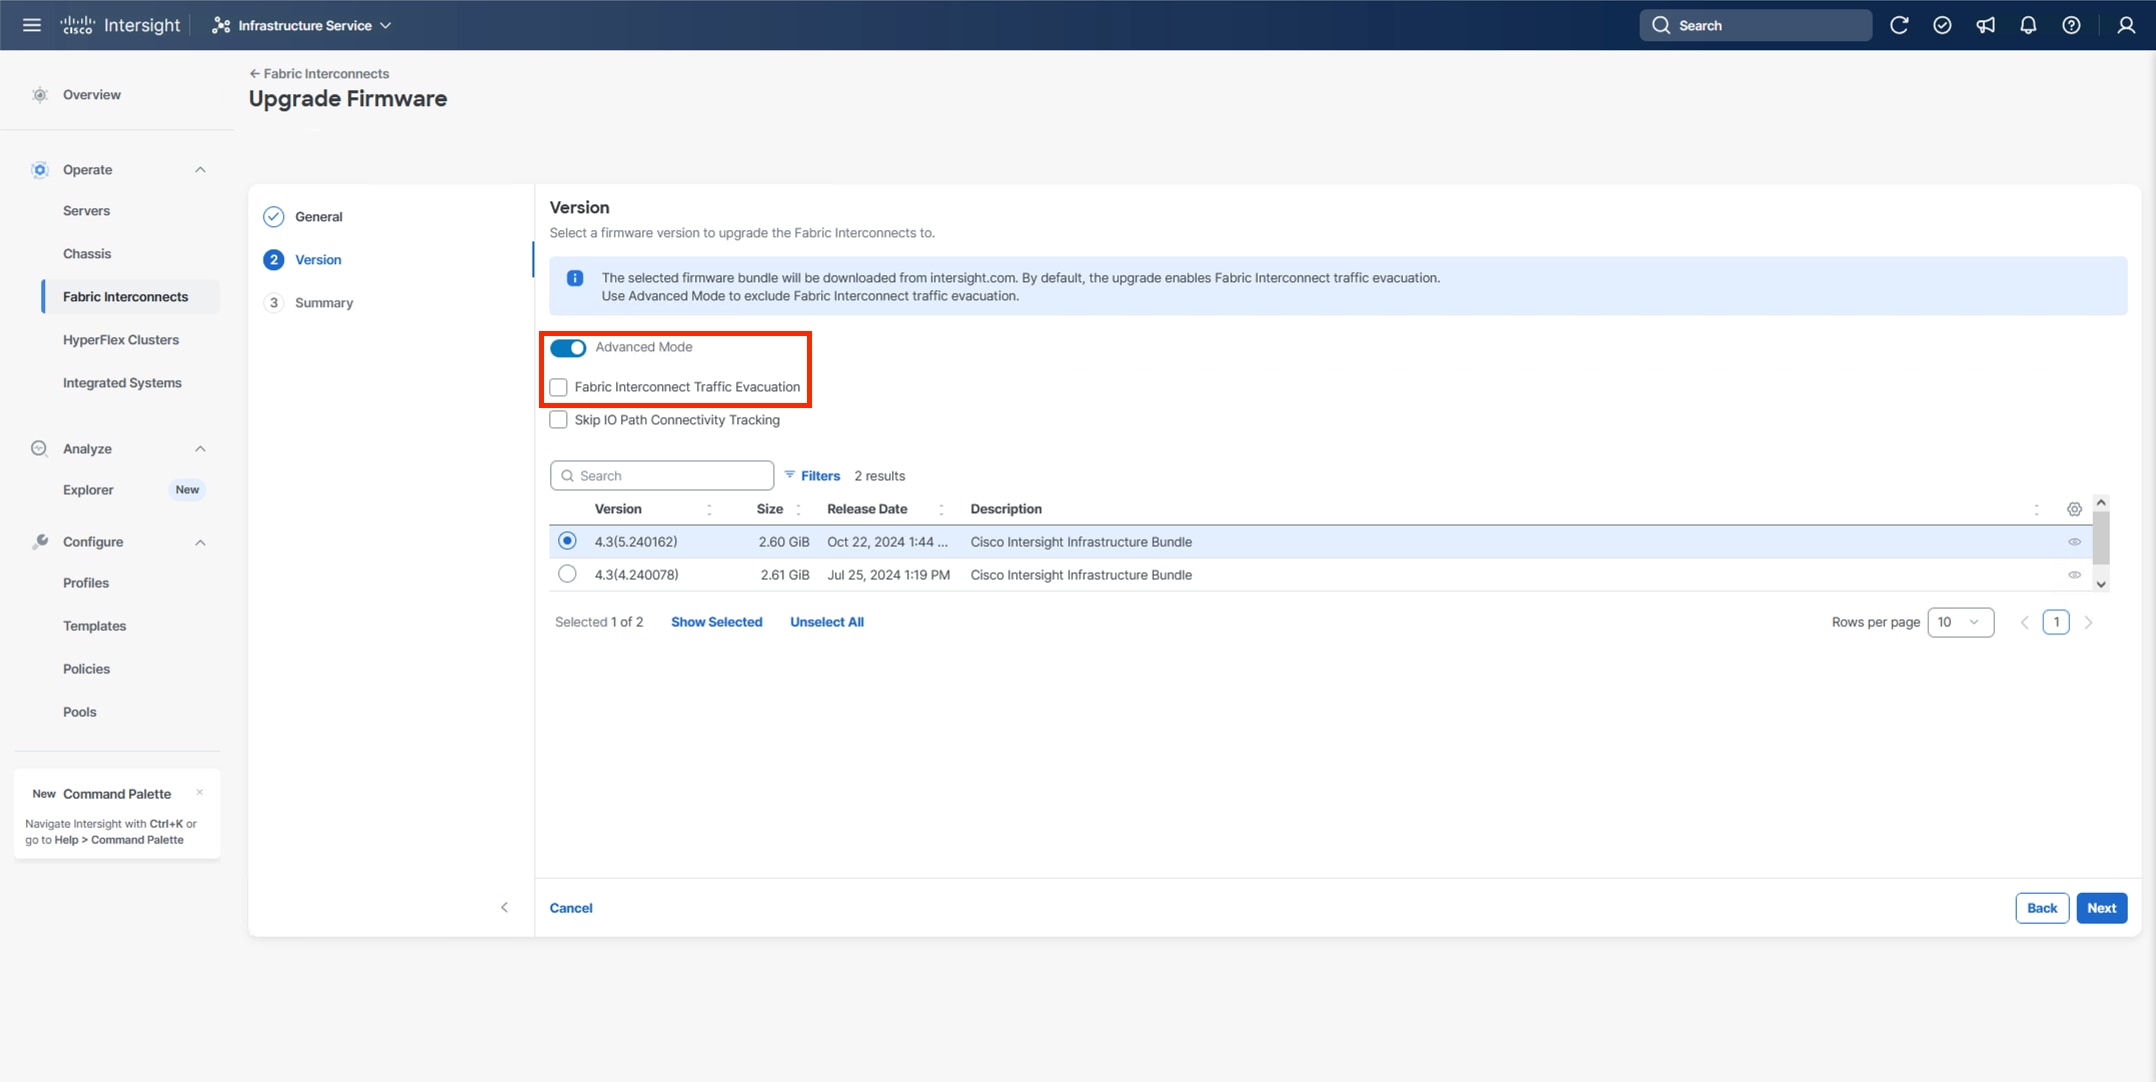Check Skip IO Path Connectivity Tracking

tap(558, 420)
